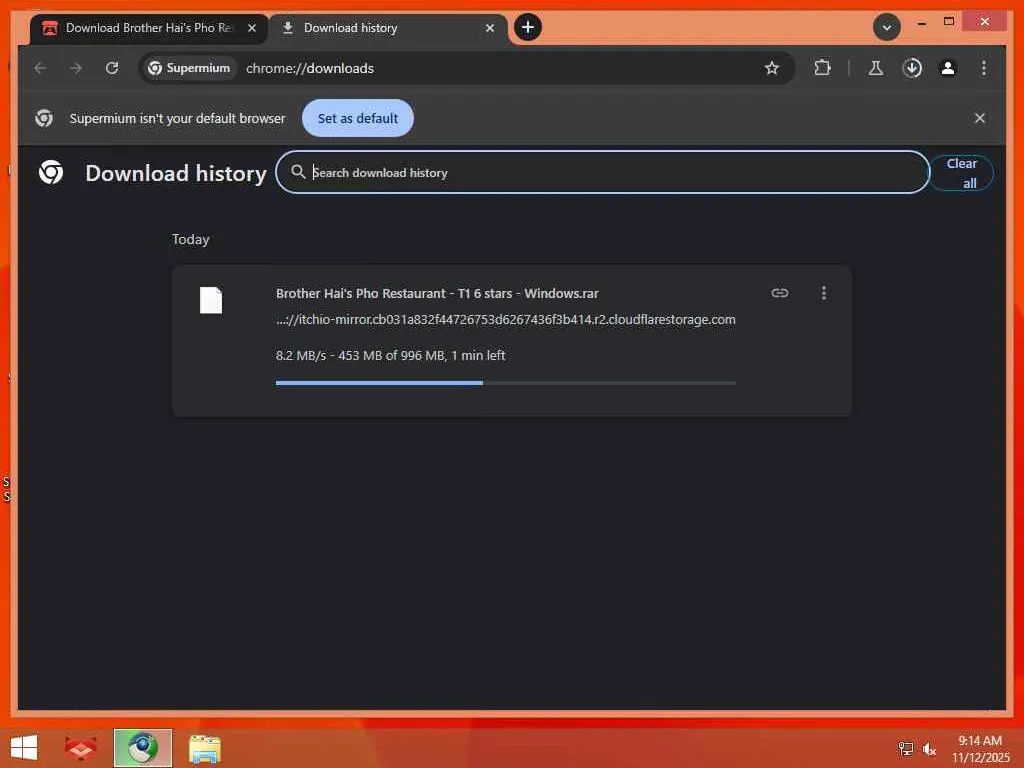This screenshot has width=1024, height=768.
Task: Open the Windows Start button
Action: (x=24, y=748)
